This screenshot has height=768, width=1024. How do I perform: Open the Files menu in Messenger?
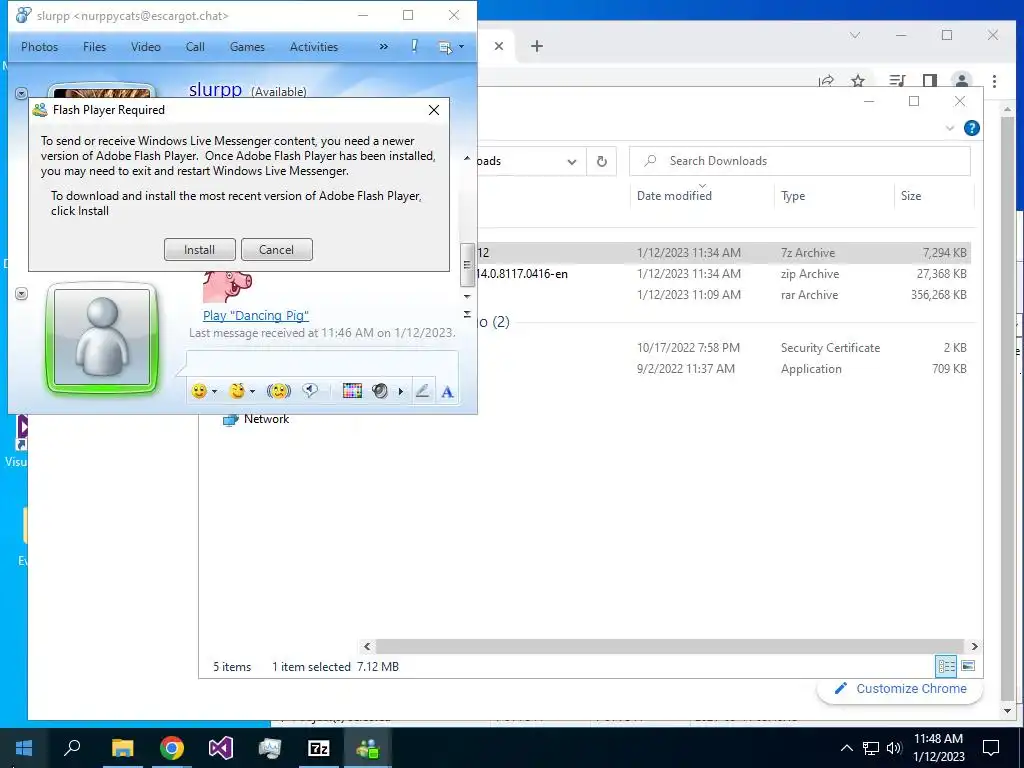(x=94, y=47)
